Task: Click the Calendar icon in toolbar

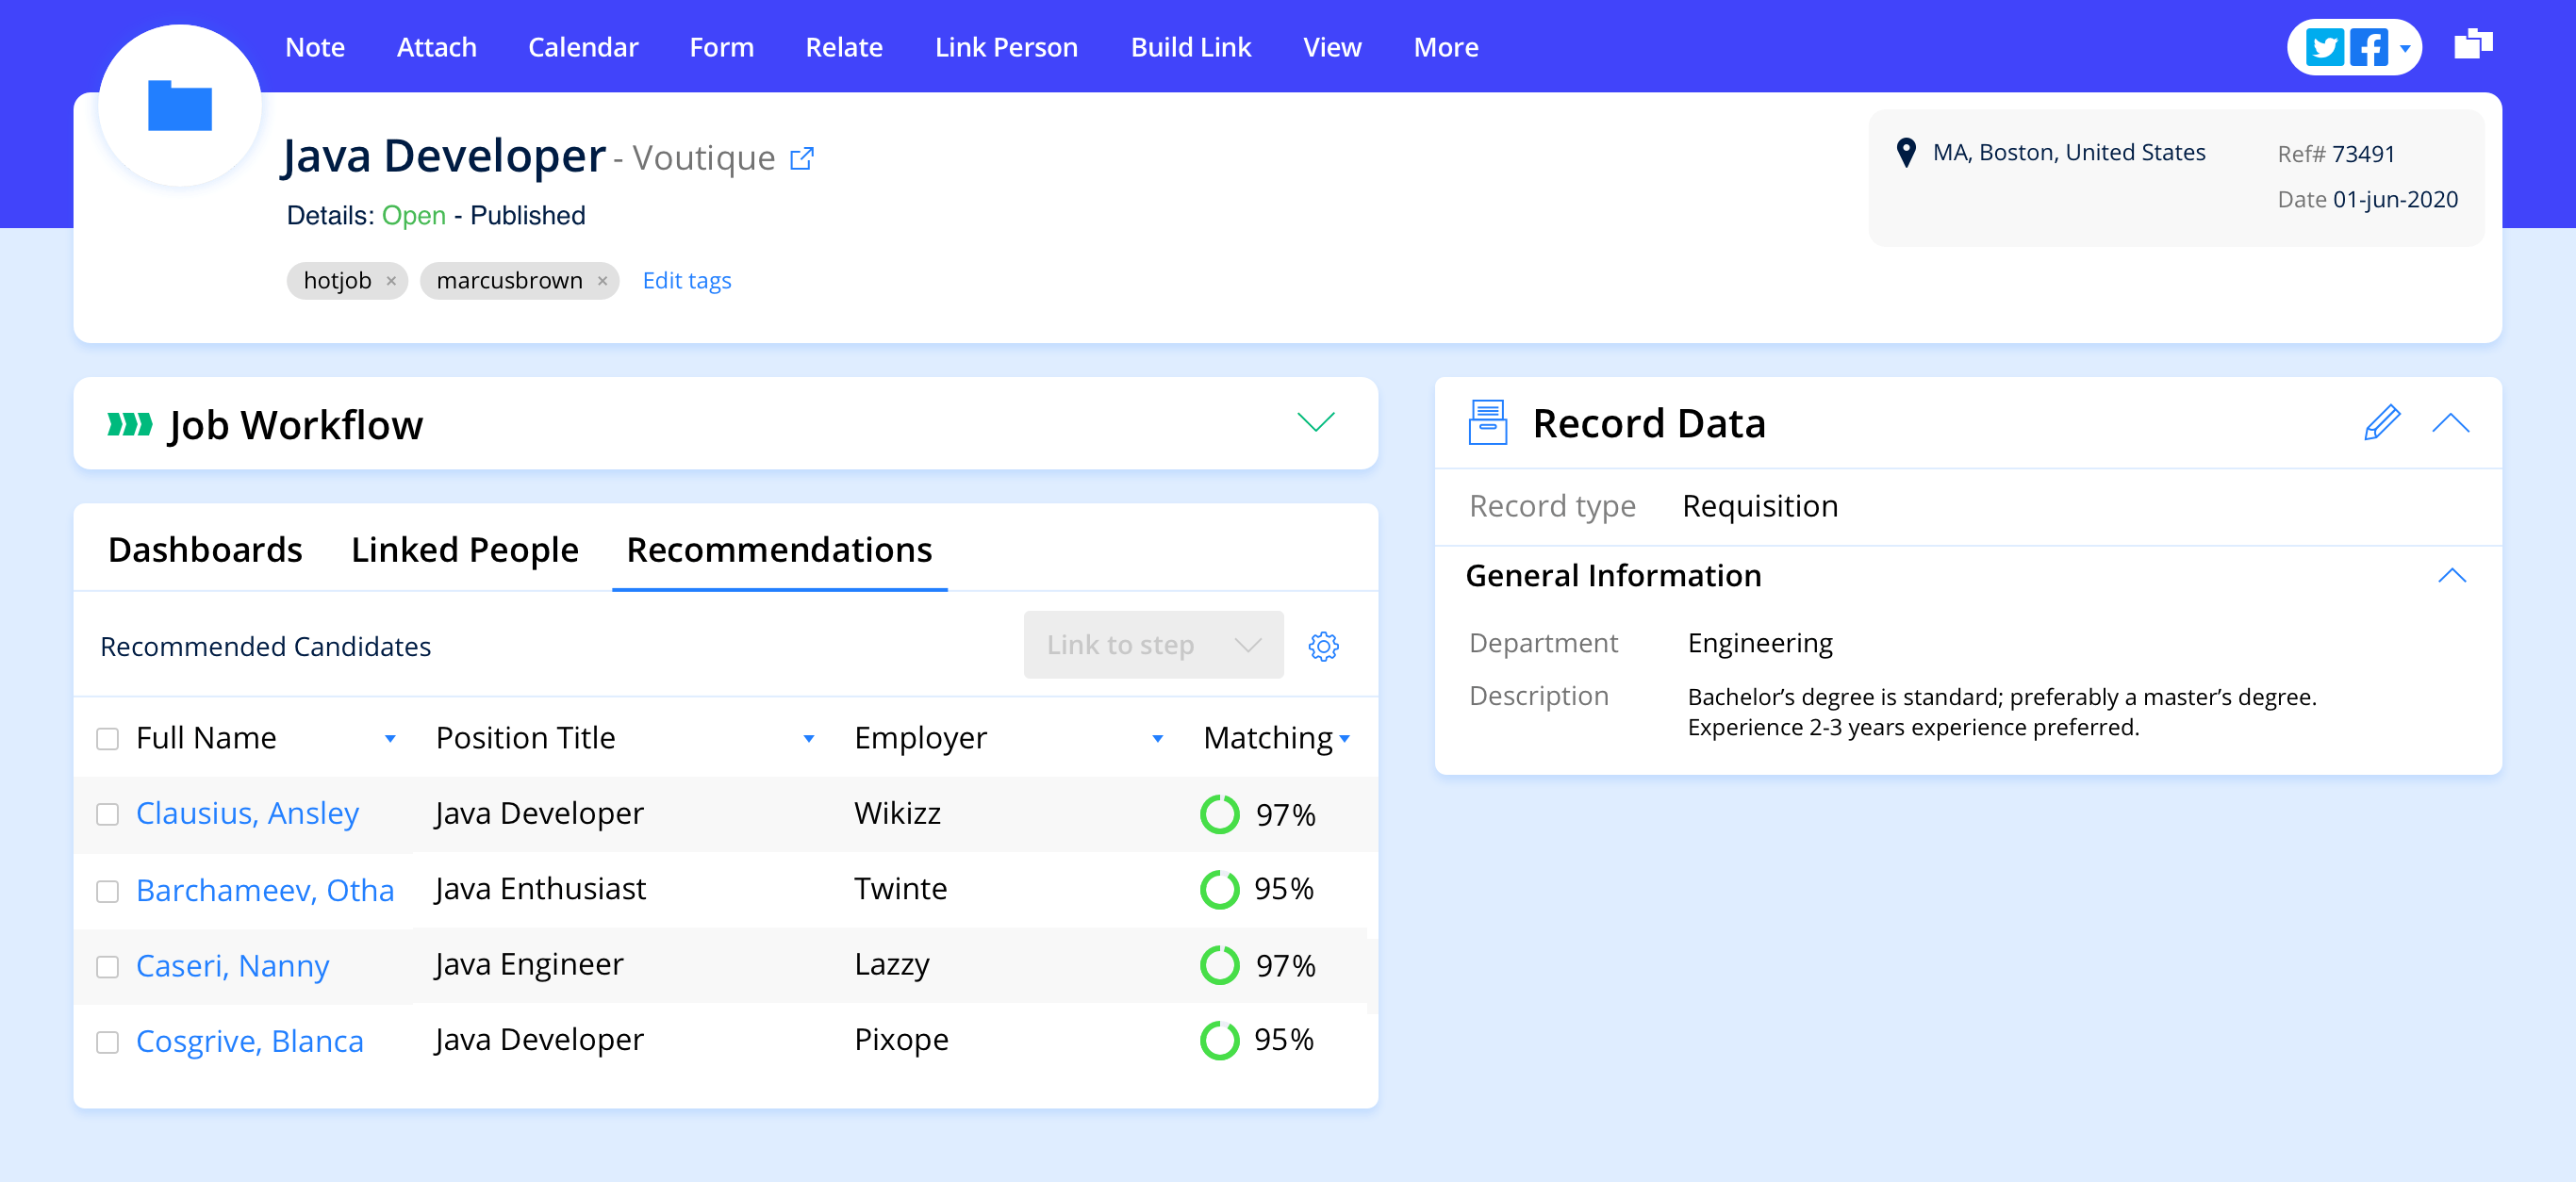Action: (584, 46)
